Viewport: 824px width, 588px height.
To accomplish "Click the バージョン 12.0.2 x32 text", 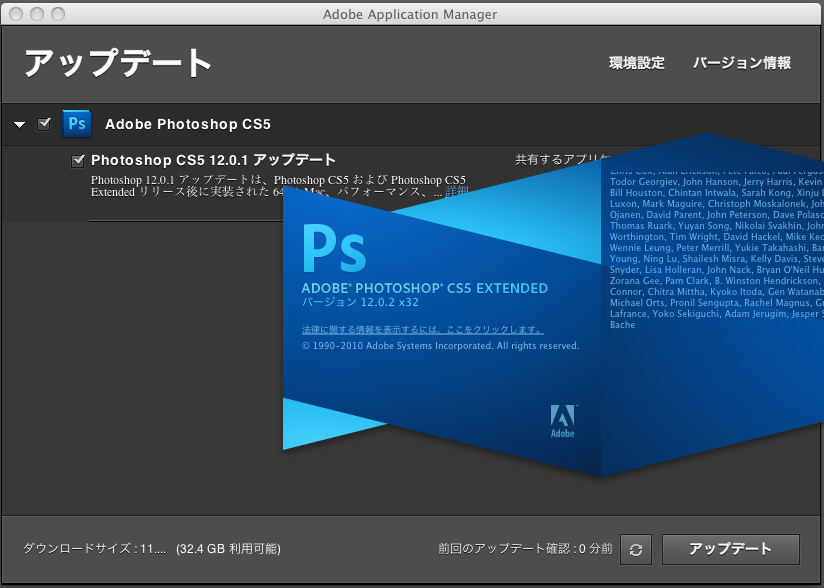I will pyautogui.click(x=360, y=302).
